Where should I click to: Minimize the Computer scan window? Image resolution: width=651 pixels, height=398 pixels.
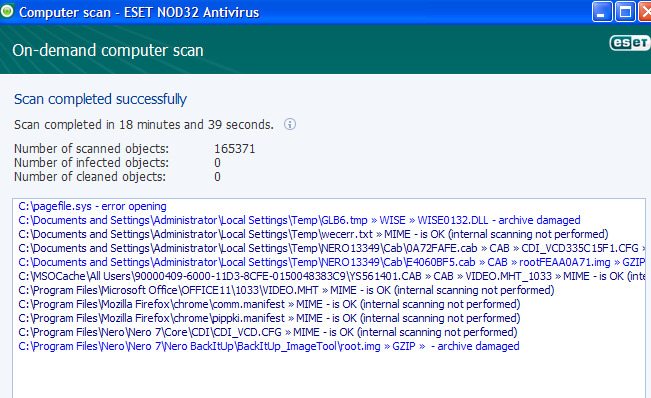[x=602, y=12]
